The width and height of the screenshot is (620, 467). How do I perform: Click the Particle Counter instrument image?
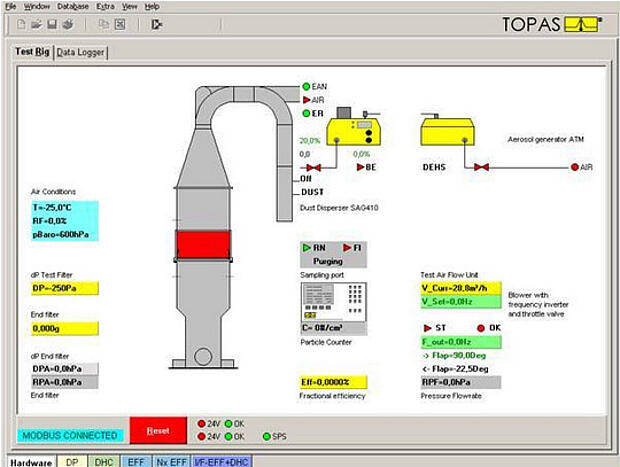click(x=333, y=302)
